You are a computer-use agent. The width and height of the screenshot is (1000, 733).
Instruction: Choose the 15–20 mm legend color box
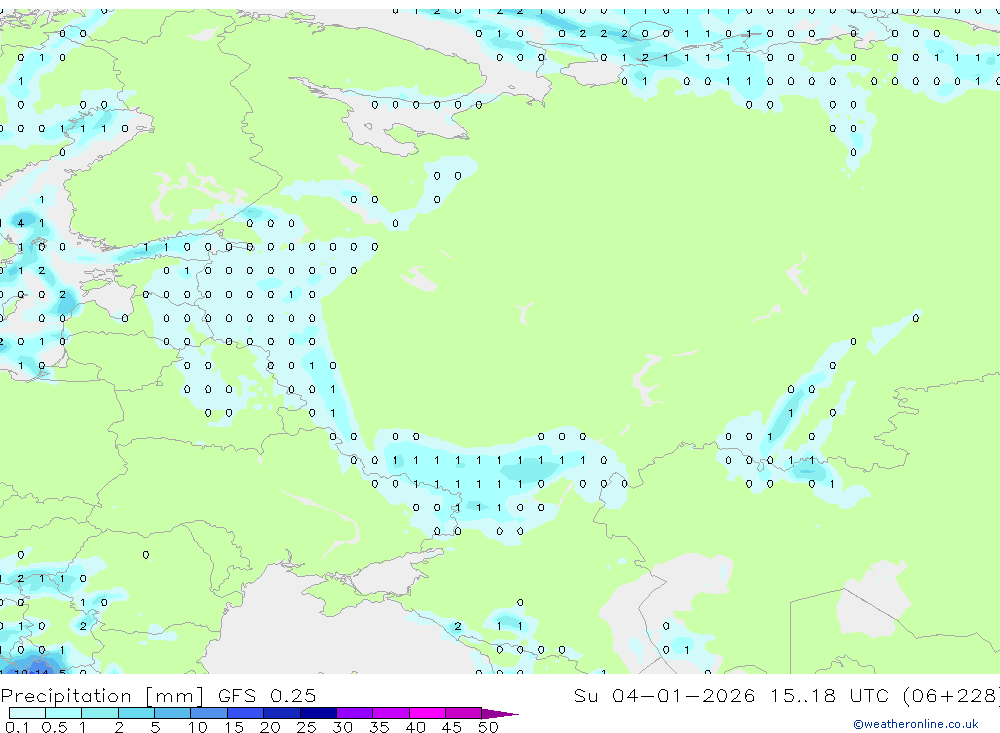coord(246,713)
